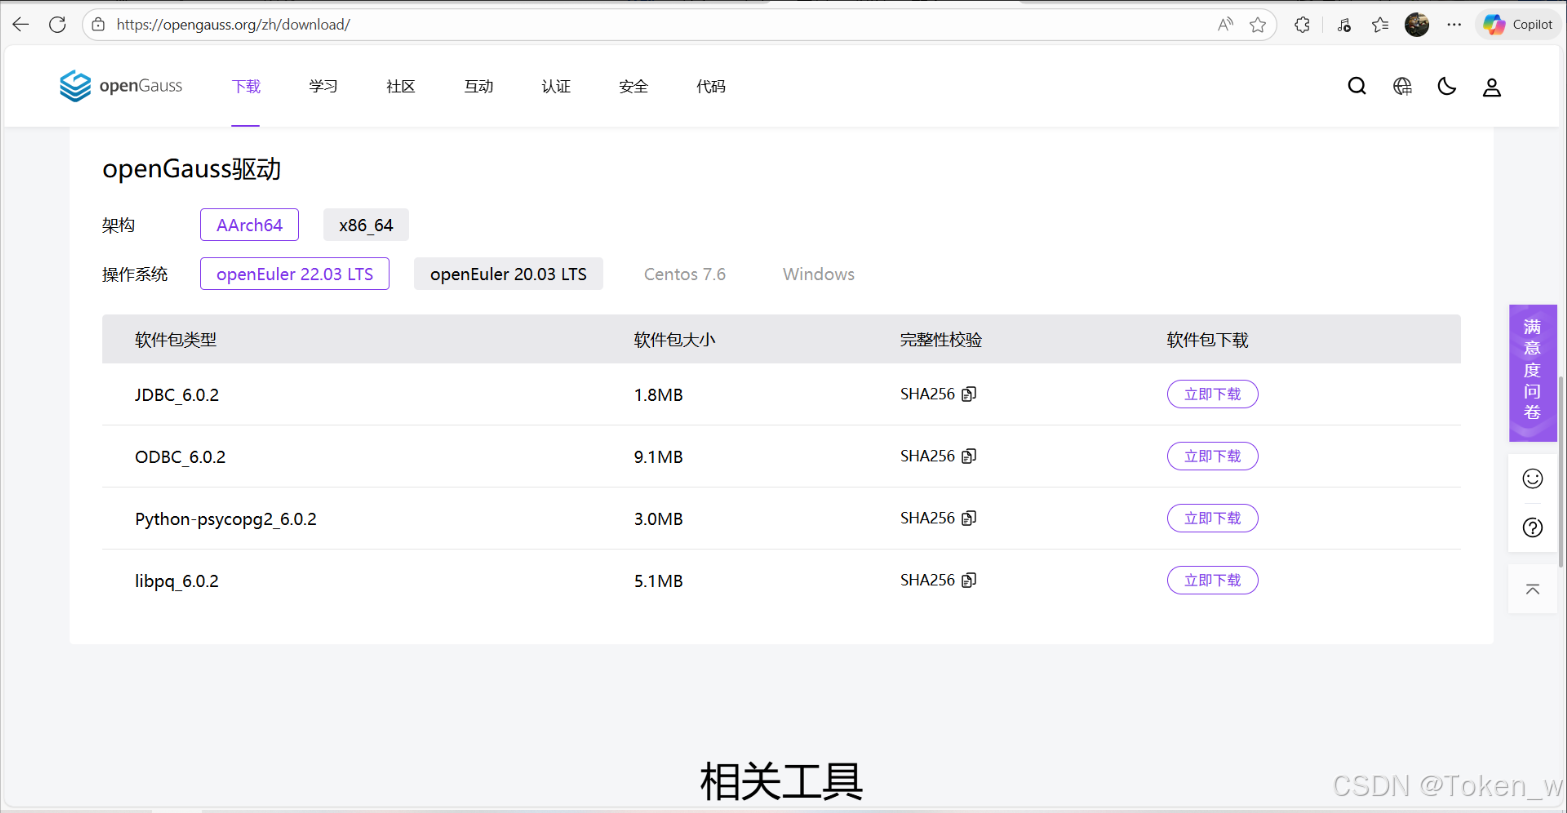
Task: Open the 满意度问卷 survey banner
Action: click(x=1532, y=370)
